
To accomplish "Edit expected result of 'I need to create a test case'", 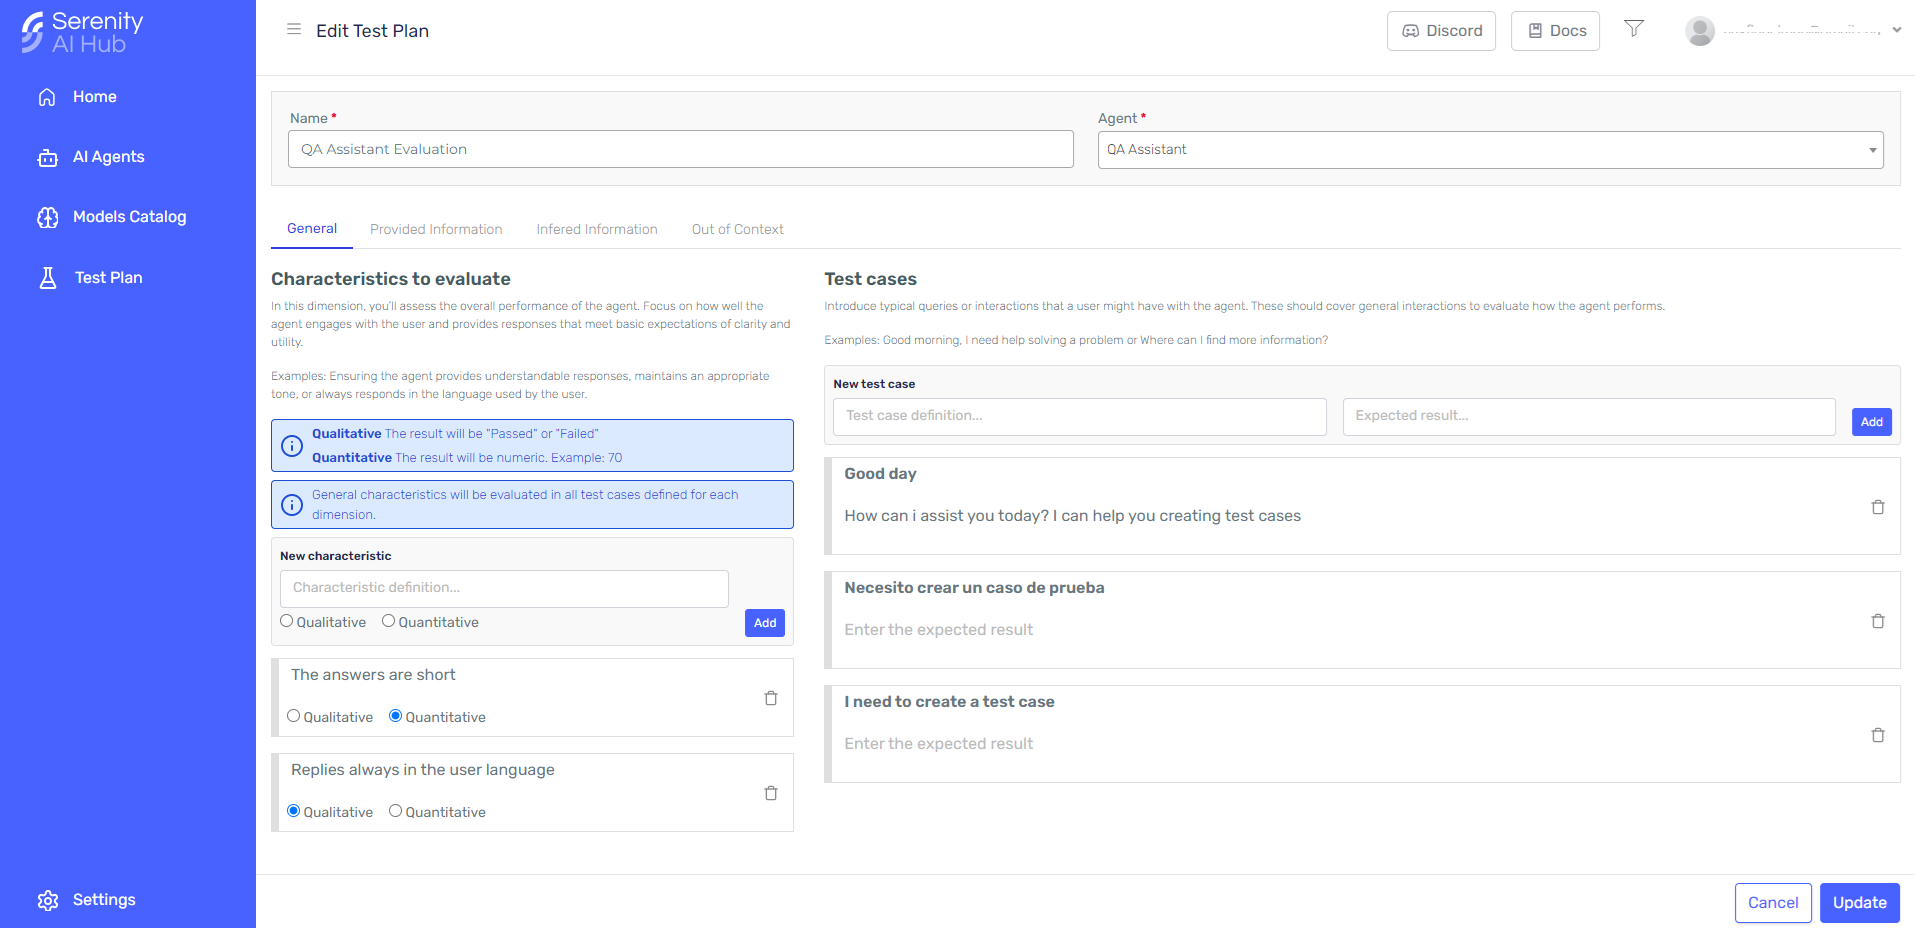I will pos(938,744).
